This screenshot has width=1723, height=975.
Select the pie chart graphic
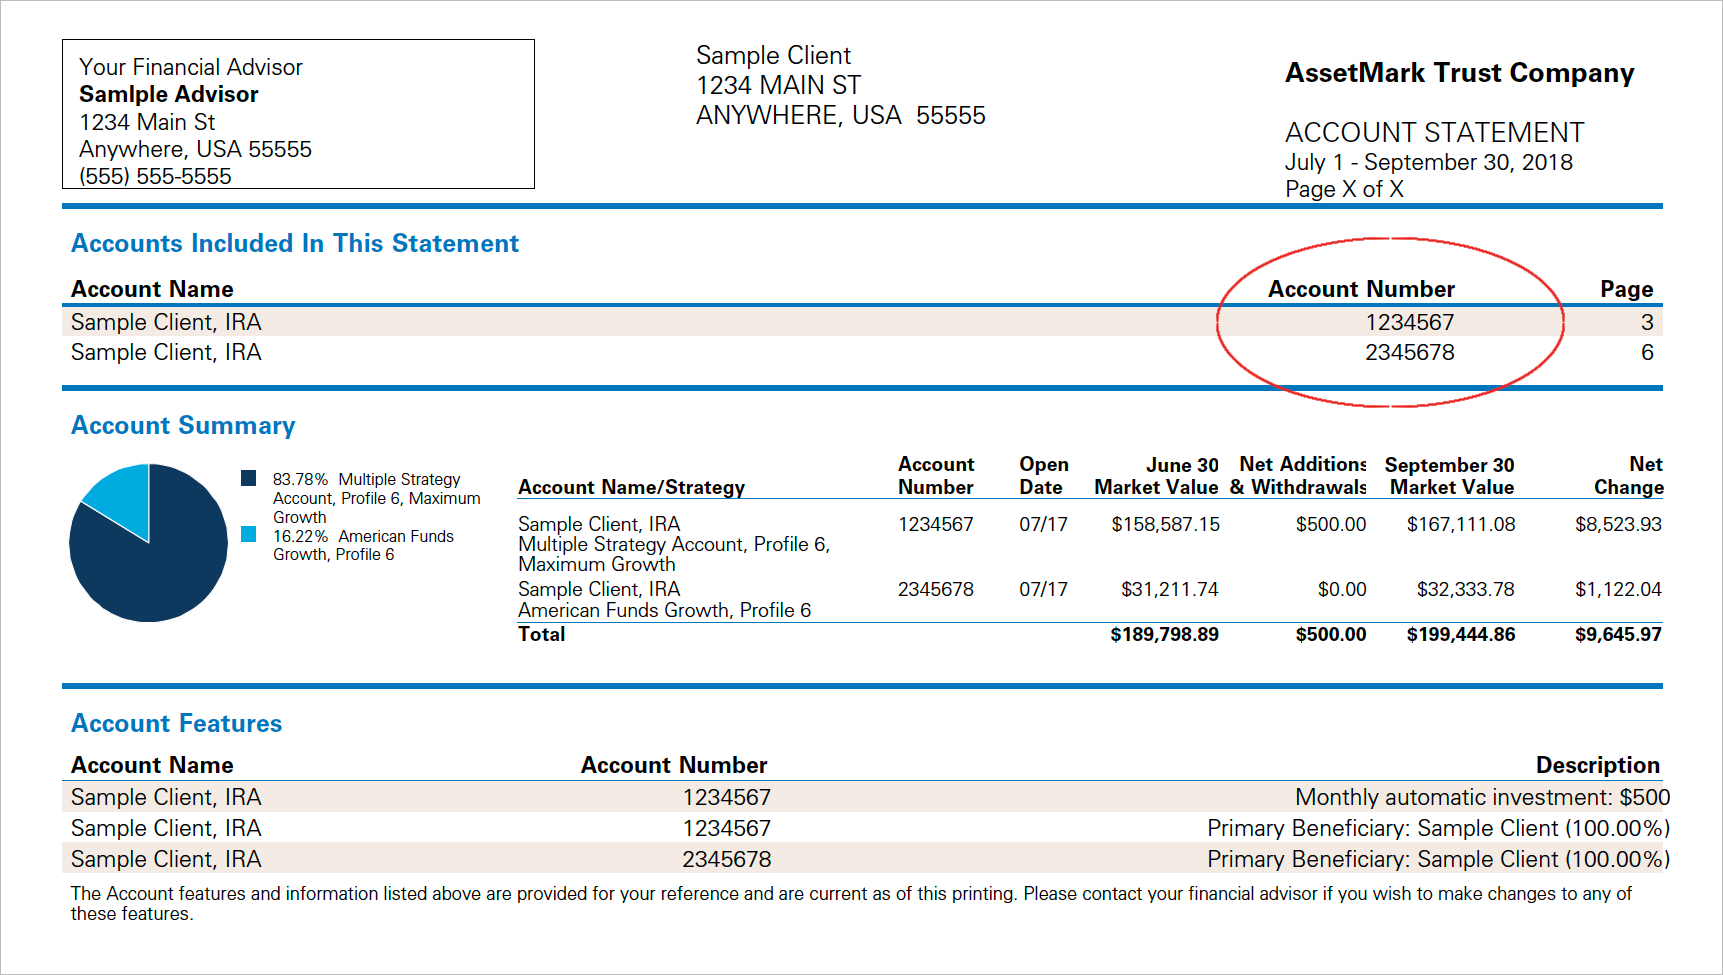pos(148,542)
